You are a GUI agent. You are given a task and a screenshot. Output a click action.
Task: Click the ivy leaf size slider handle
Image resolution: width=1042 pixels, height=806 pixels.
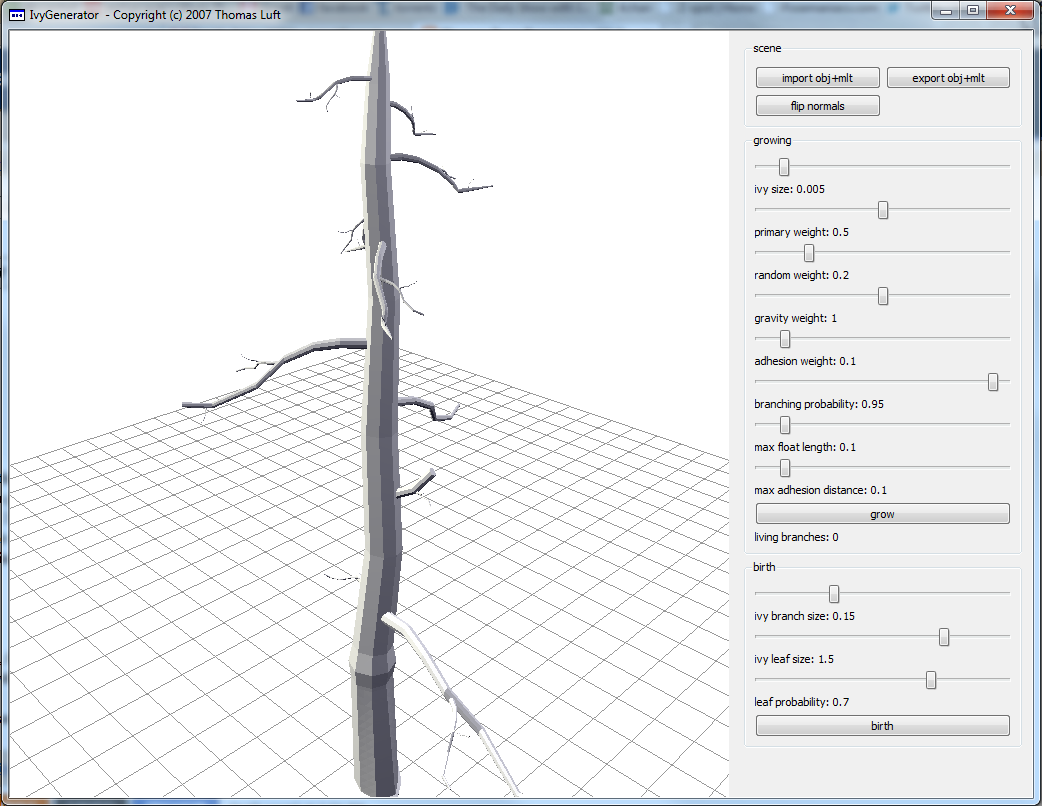click(x=944, y=637)
